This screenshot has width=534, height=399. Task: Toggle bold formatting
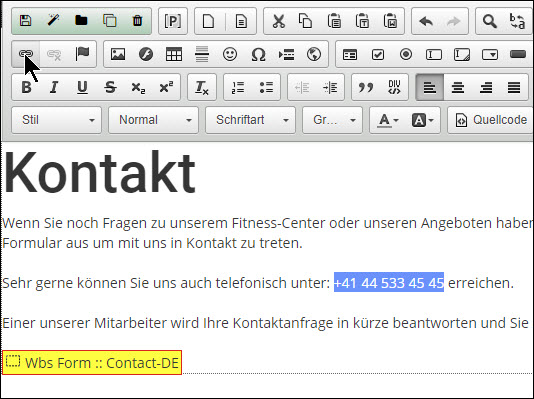point(26,87)
